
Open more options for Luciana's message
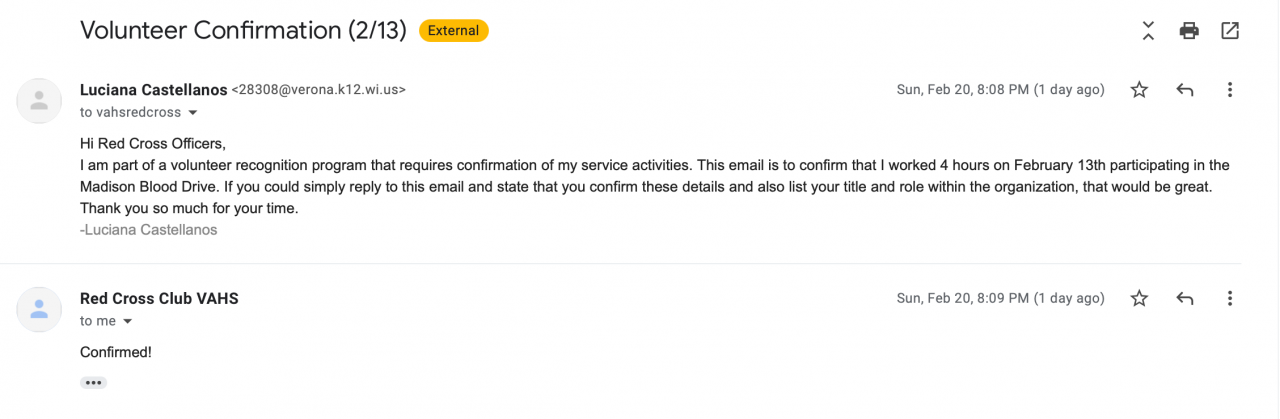coord(1230,90)
